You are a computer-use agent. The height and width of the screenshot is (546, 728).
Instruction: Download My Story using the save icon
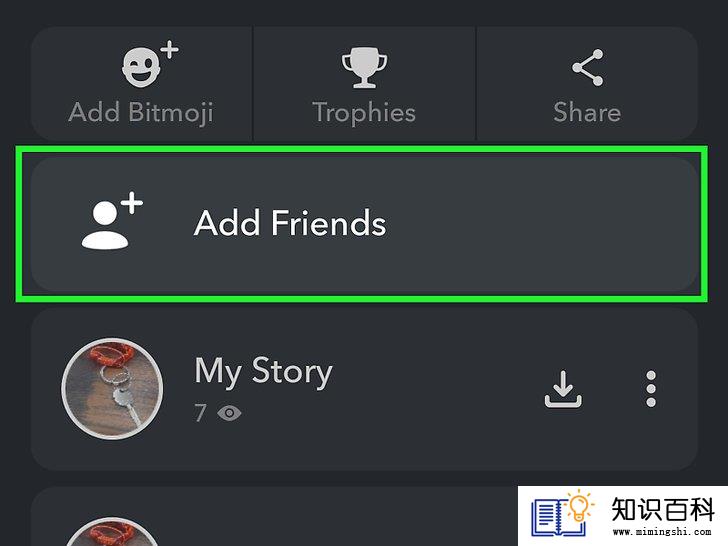click(563, 389)
